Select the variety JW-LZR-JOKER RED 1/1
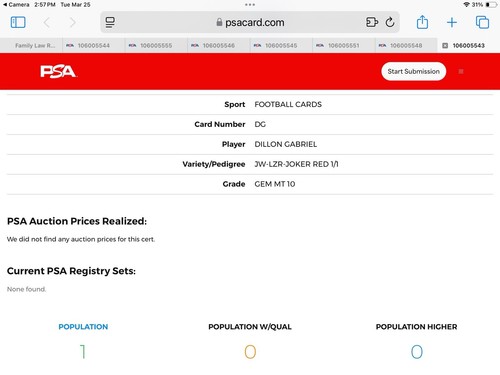500x375 pixels. [296, 164]
